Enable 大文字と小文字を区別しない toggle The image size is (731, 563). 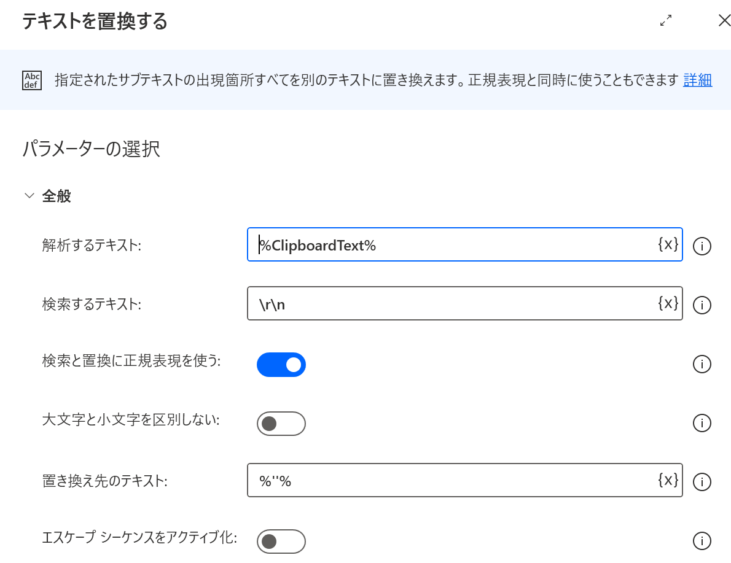(281, 423)
